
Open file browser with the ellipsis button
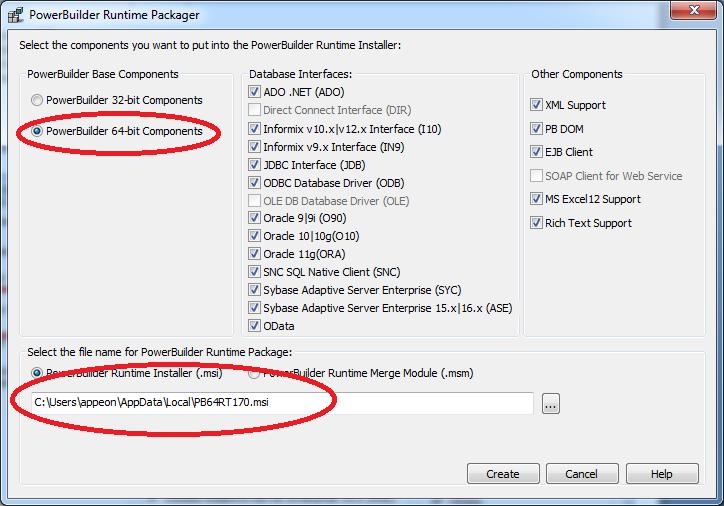pos(551,404)
